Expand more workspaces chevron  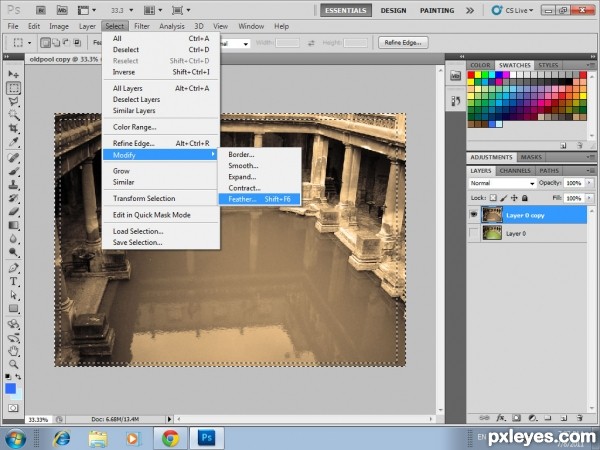tap(470, 10)
